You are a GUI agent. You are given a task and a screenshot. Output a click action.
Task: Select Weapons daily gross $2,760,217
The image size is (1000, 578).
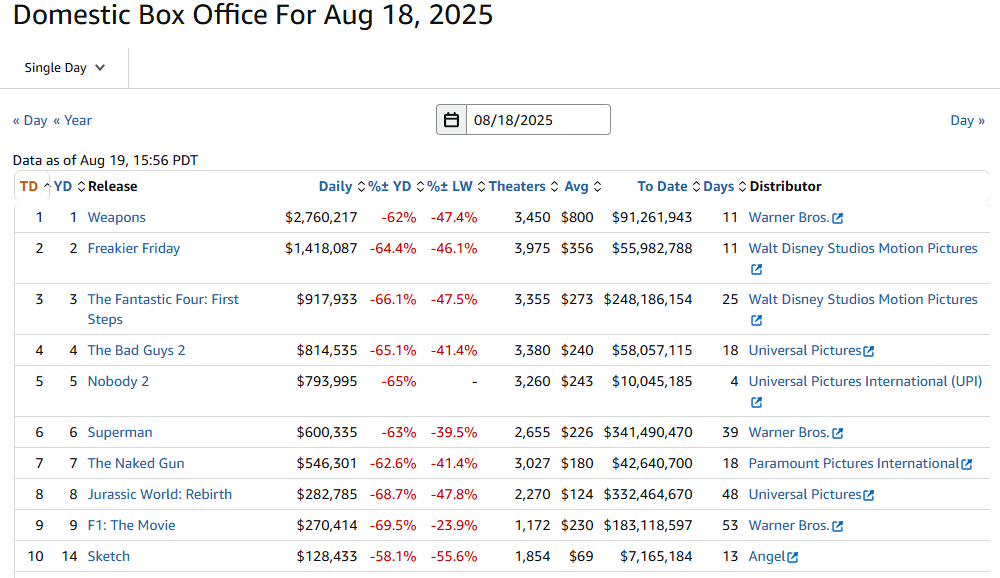click(321, 218)
